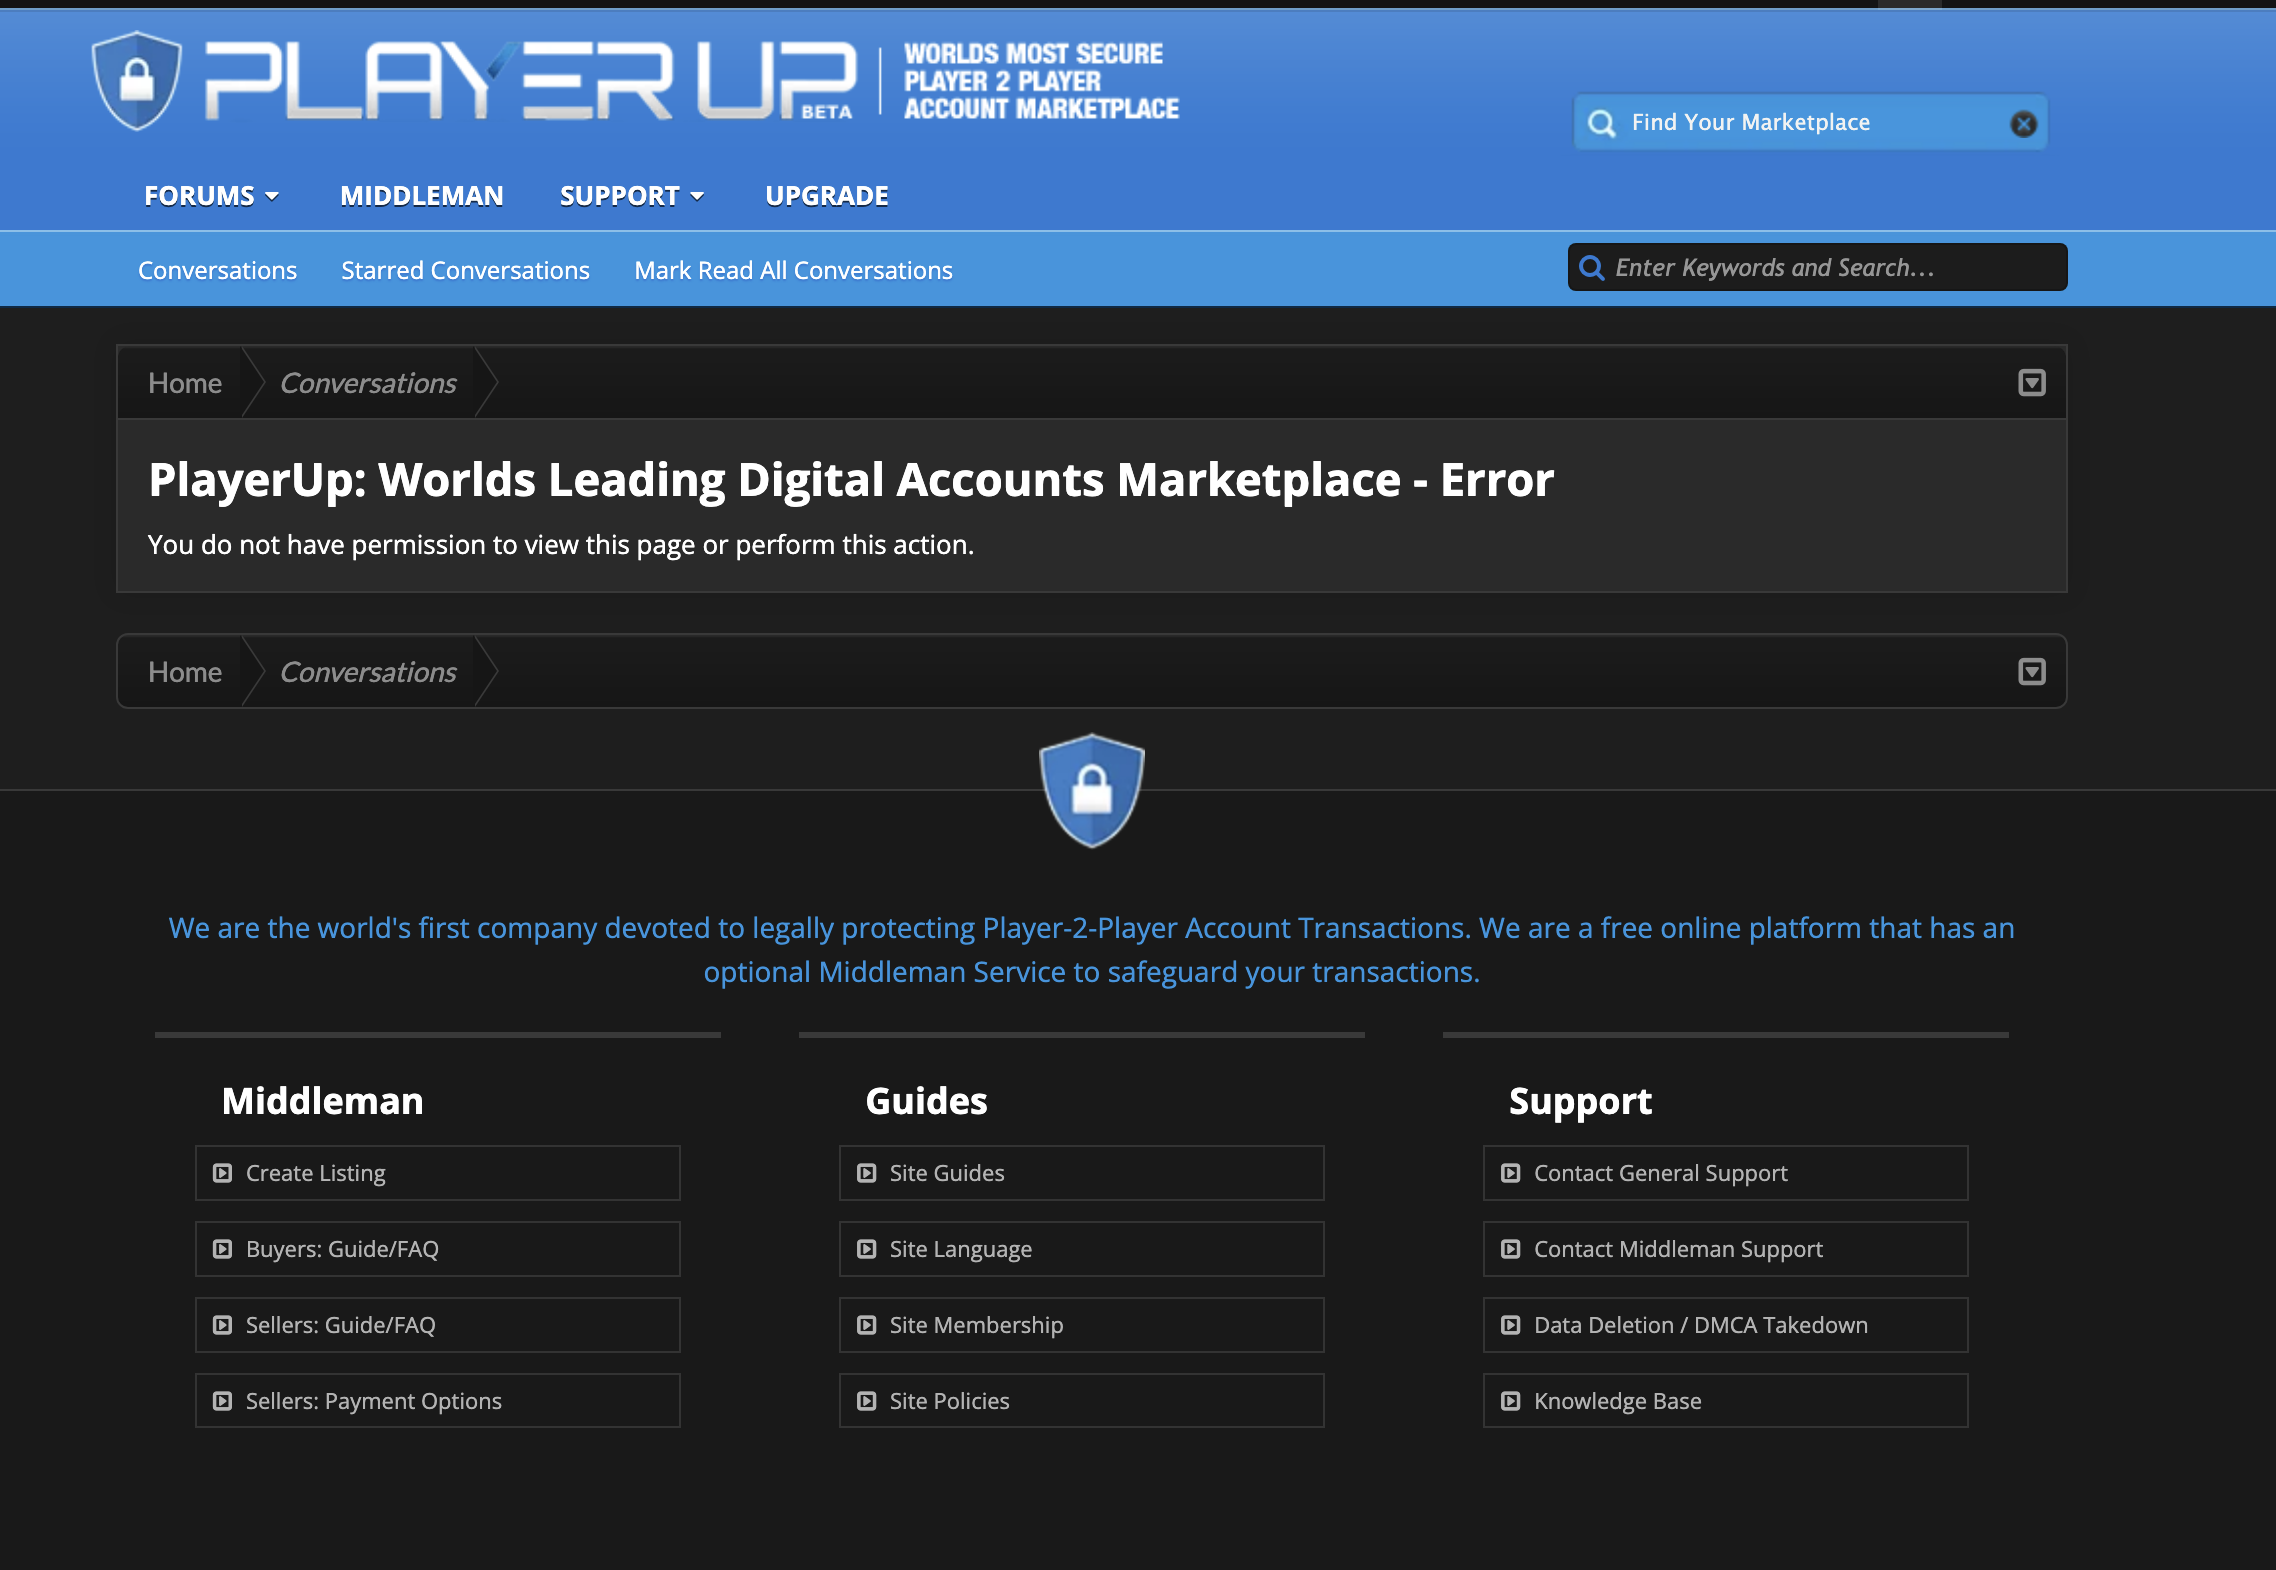Click the PLAYERUP beta wordmark logo

coord(531,81)
